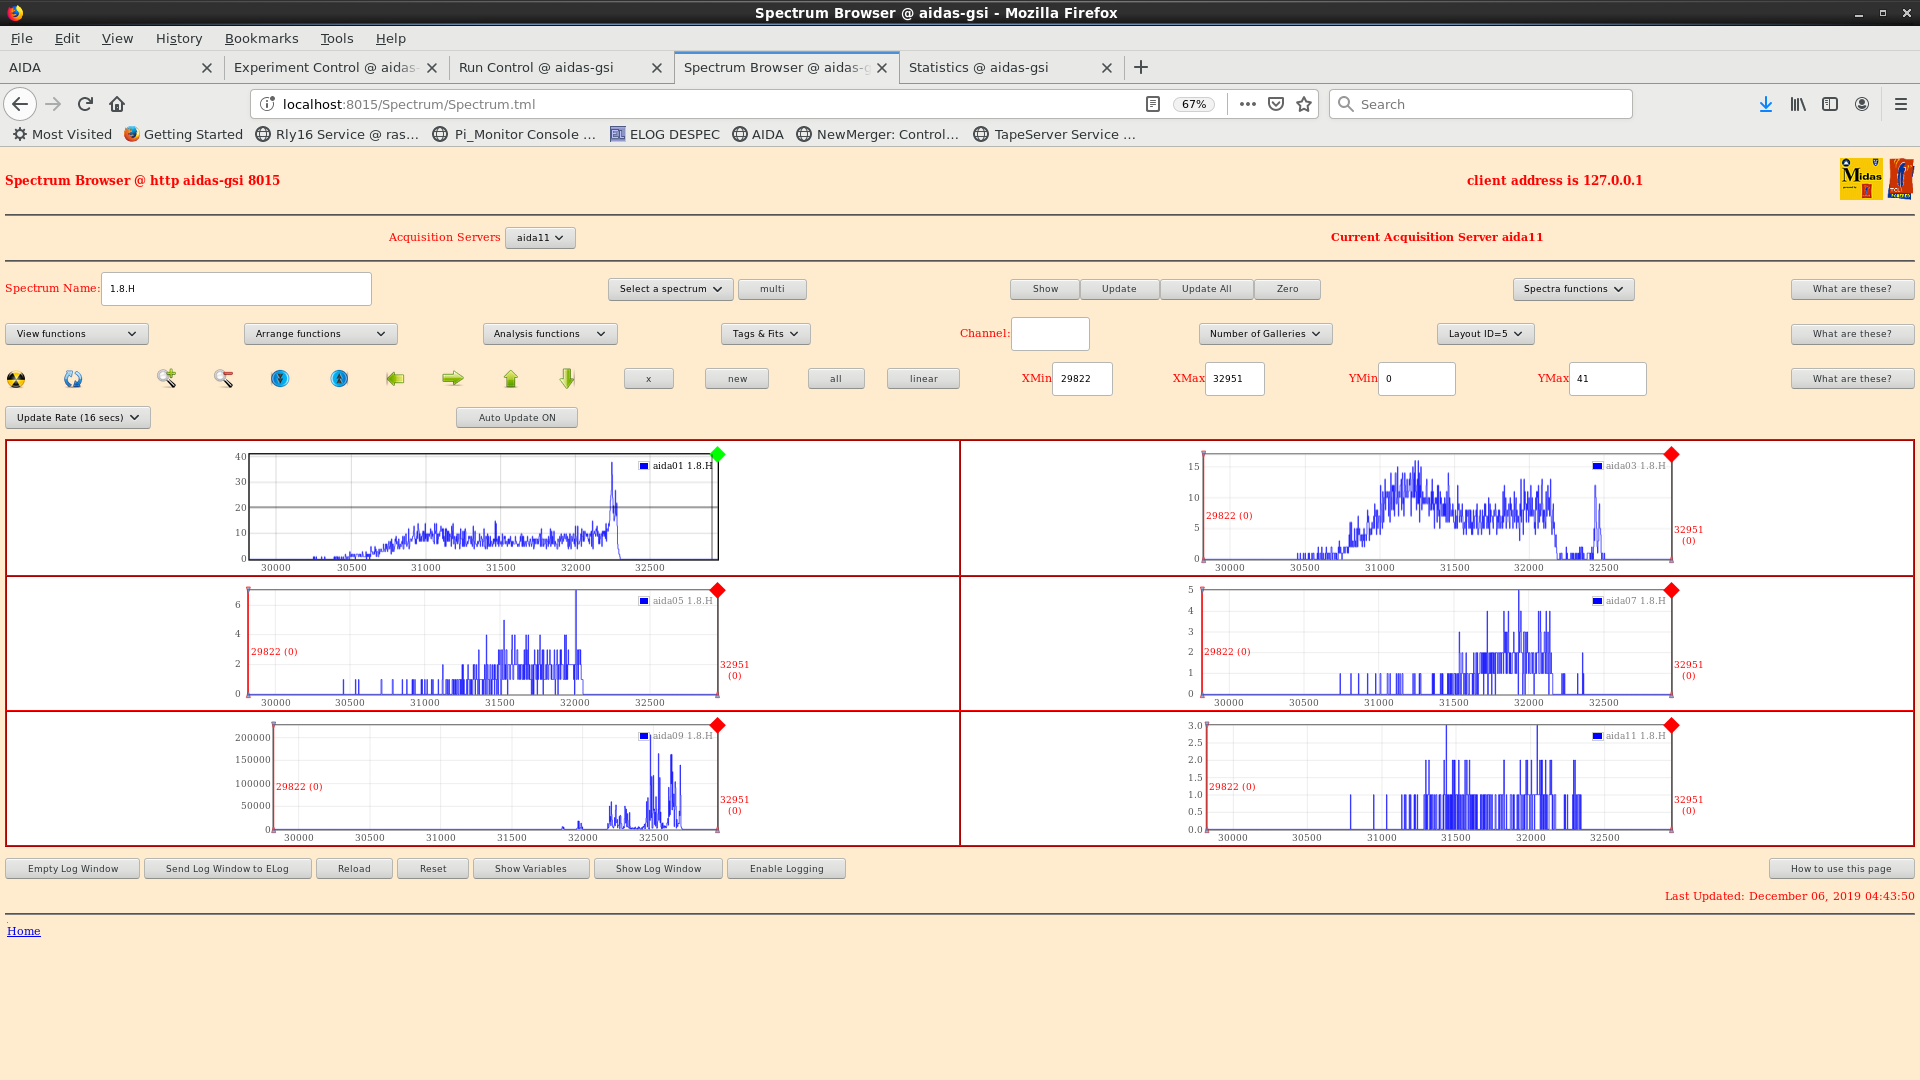This screenshot has height=1080, width=1920.
Task: Click the XMin input field
Action: click(x=1082, y=379)
